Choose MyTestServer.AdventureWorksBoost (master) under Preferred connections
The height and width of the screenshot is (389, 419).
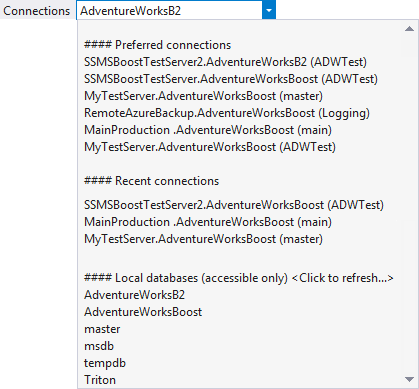[203, 96]
